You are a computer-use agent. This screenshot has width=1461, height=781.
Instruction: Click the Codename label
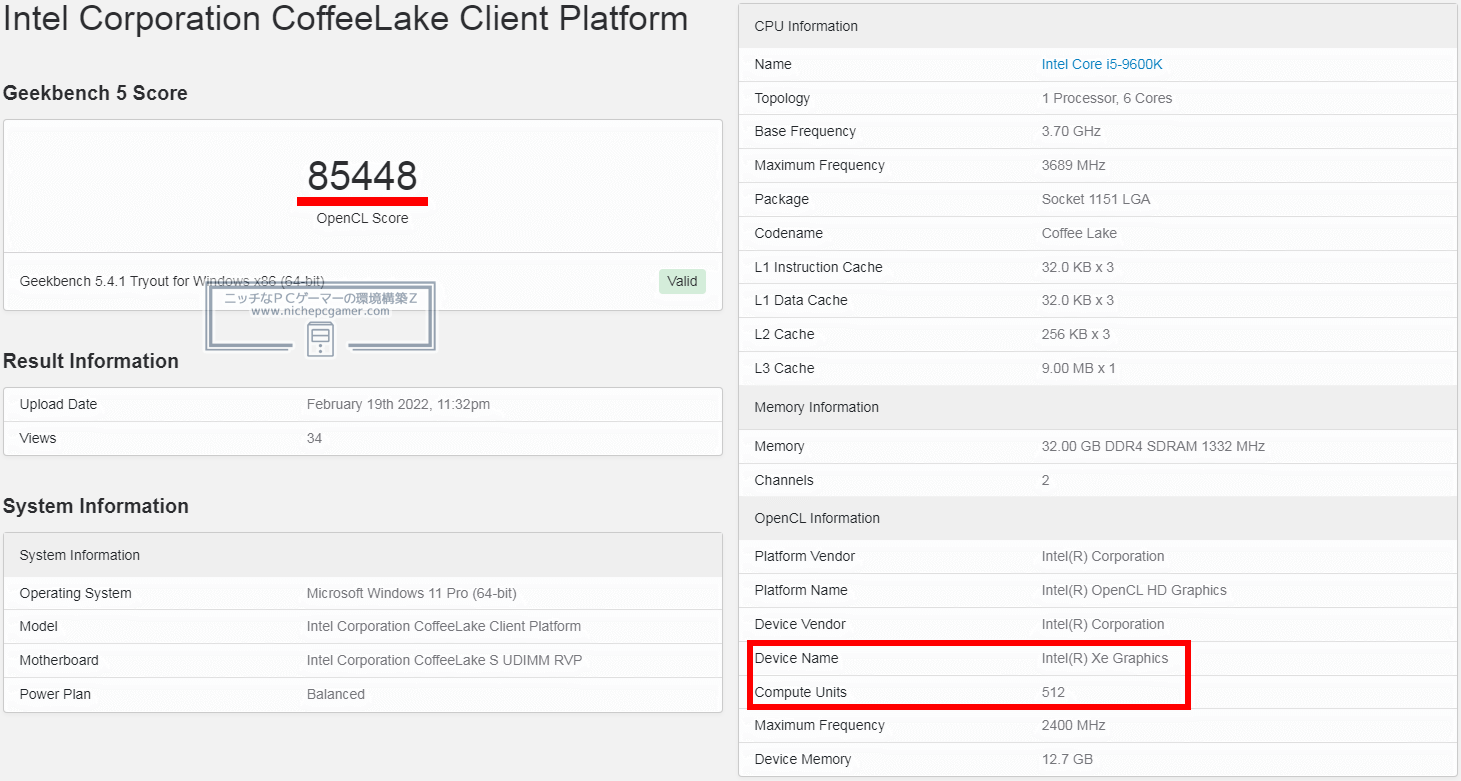pyautogui.click(x=788, y=233)
